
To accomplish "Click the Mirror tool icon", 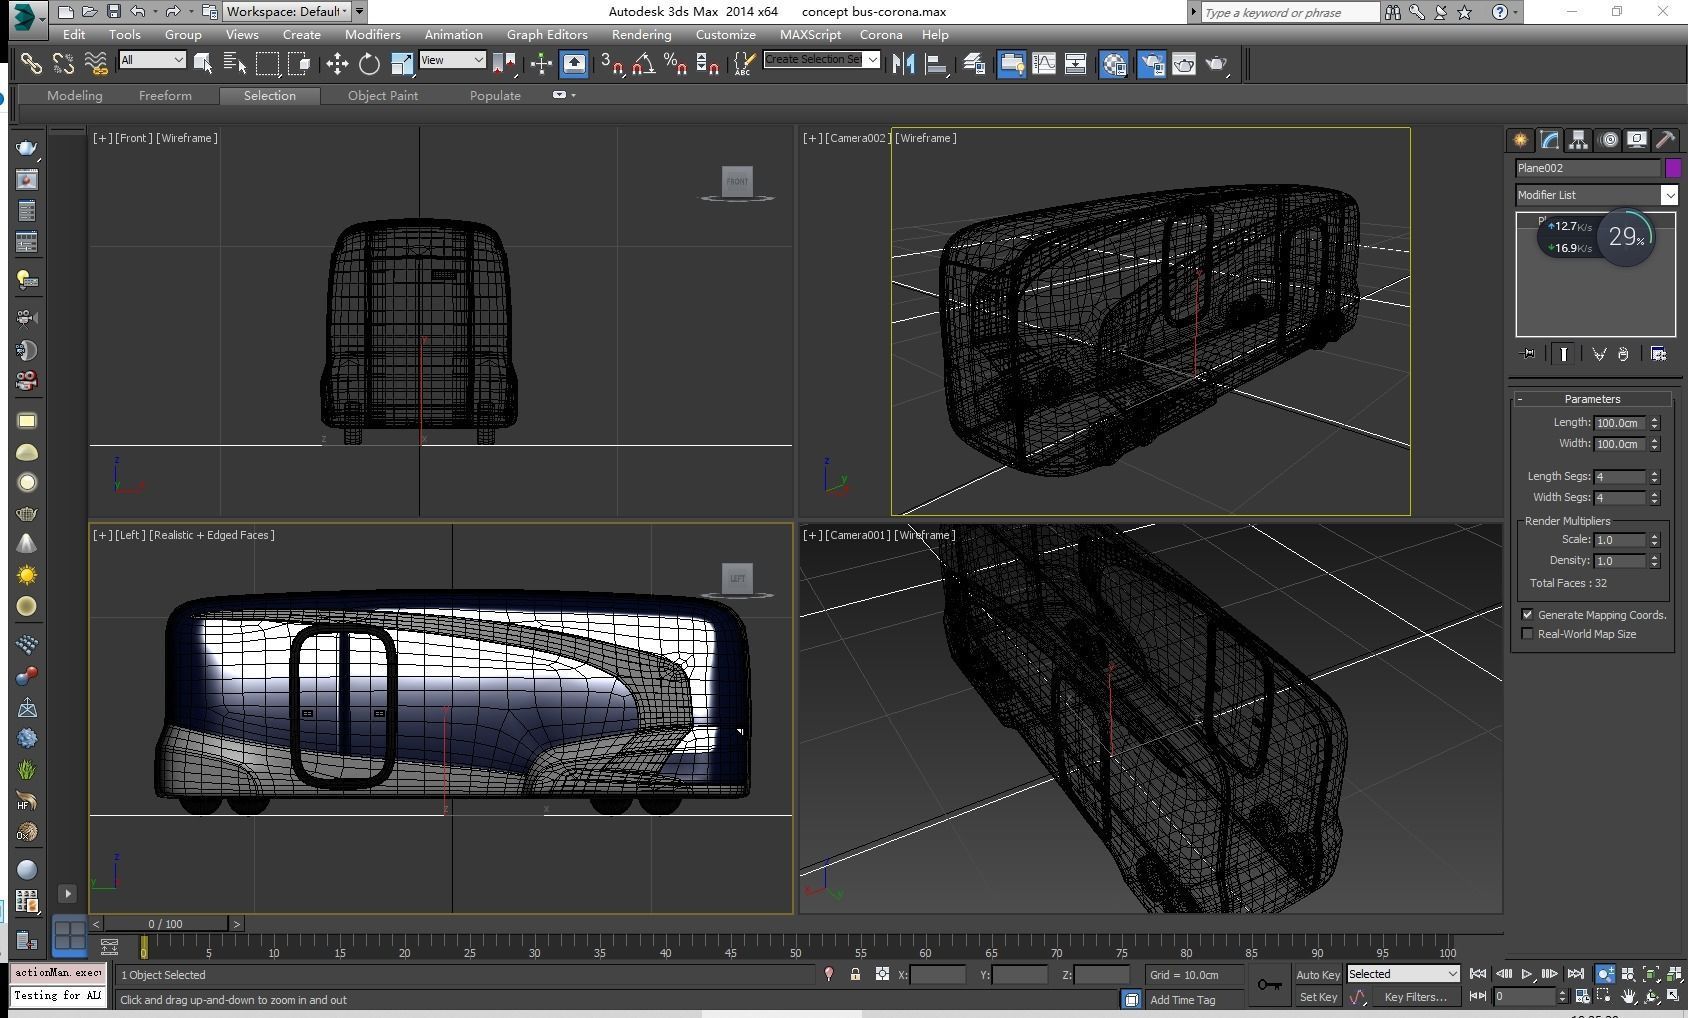I will tap(904, 63).
